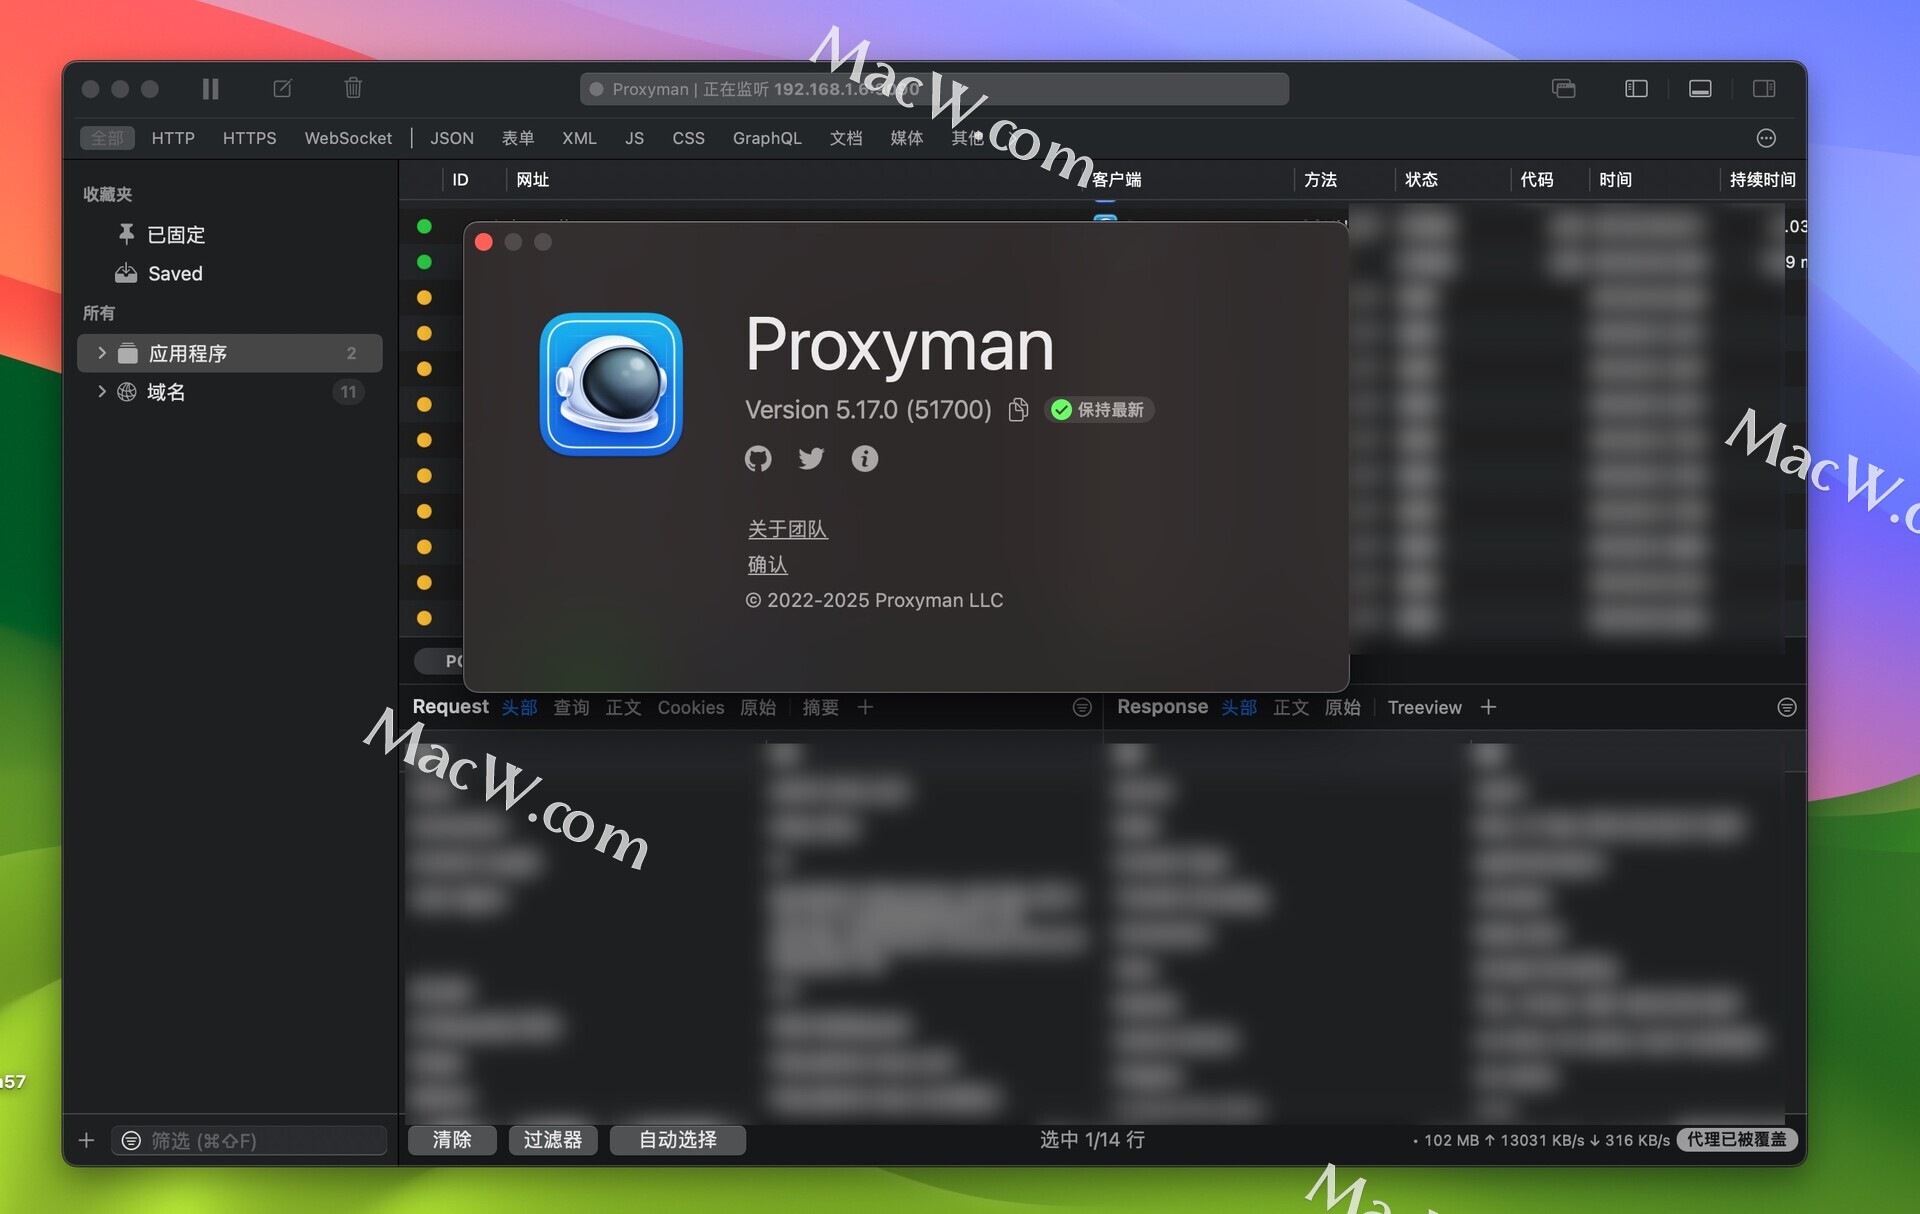Switch Request view to Cookies tab

pos(690,707)
